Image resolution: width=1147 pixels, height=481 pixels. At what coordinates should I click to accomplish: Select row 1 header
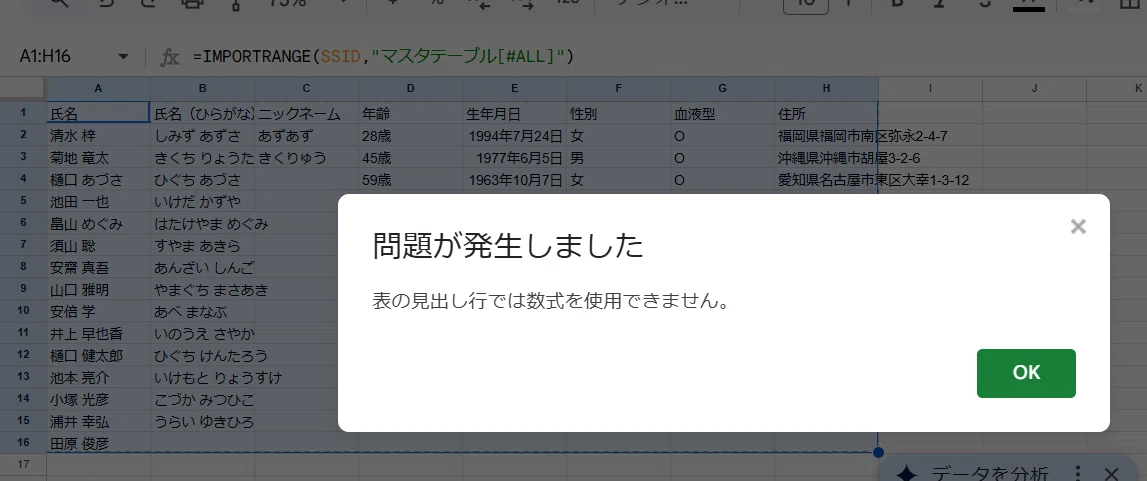tap(23, 113)
